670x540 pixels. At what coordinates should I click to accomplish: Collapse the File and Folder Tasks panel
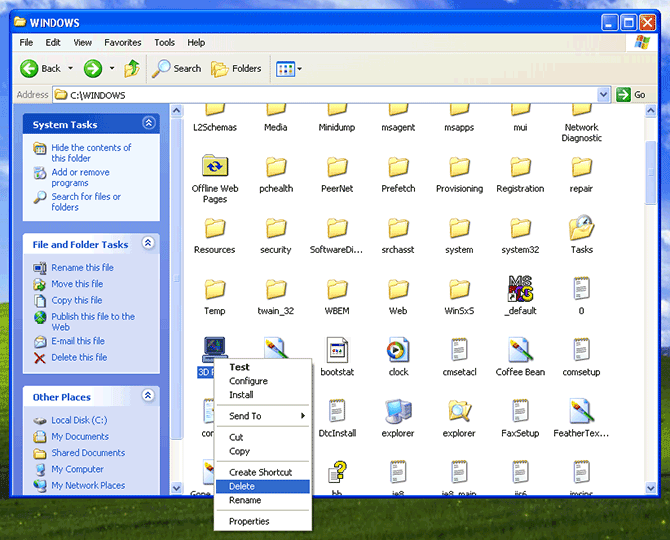pyautogui.click(x=148, y=244)
